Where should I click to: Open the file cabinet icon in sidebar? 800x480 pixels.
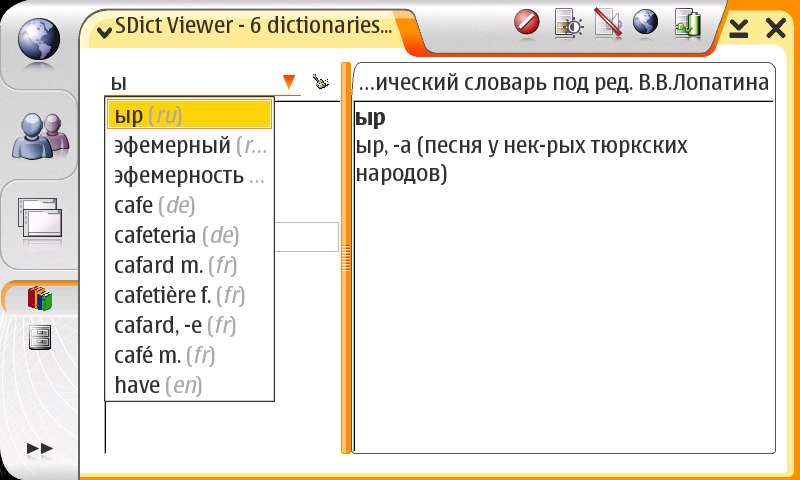click(39, 338)
